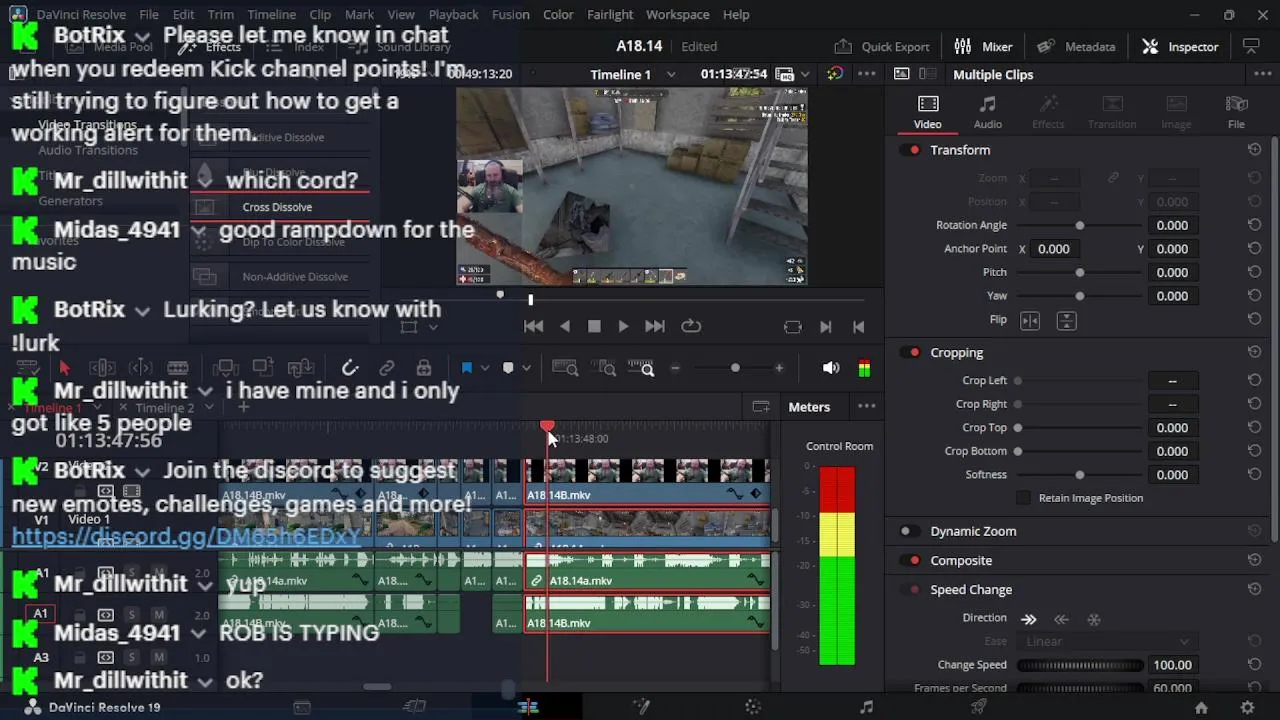Toggle the Transform enable switch
This screenshot has height=720, width=1280.
point(910,150)
